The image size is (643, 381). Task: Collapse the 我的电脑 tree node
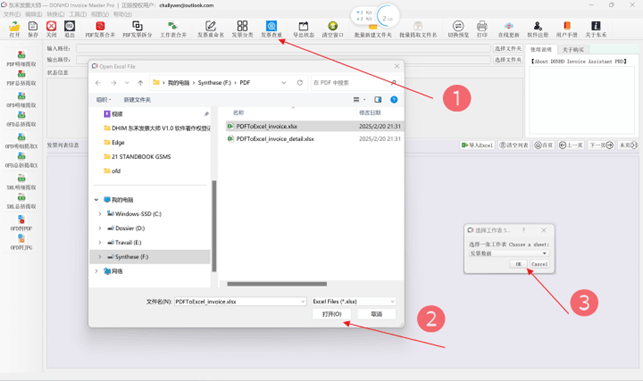click(x=96, y=200)
